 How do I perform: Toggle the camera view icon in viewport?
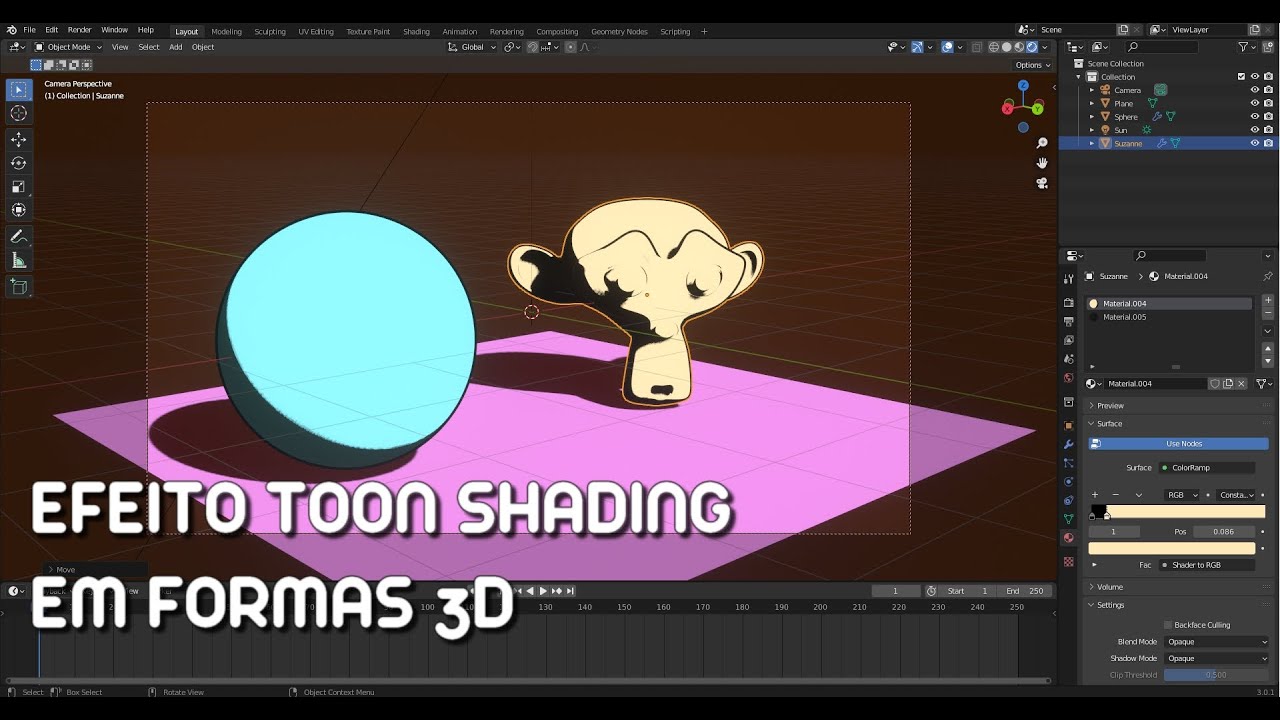(x=1042, y=183)
